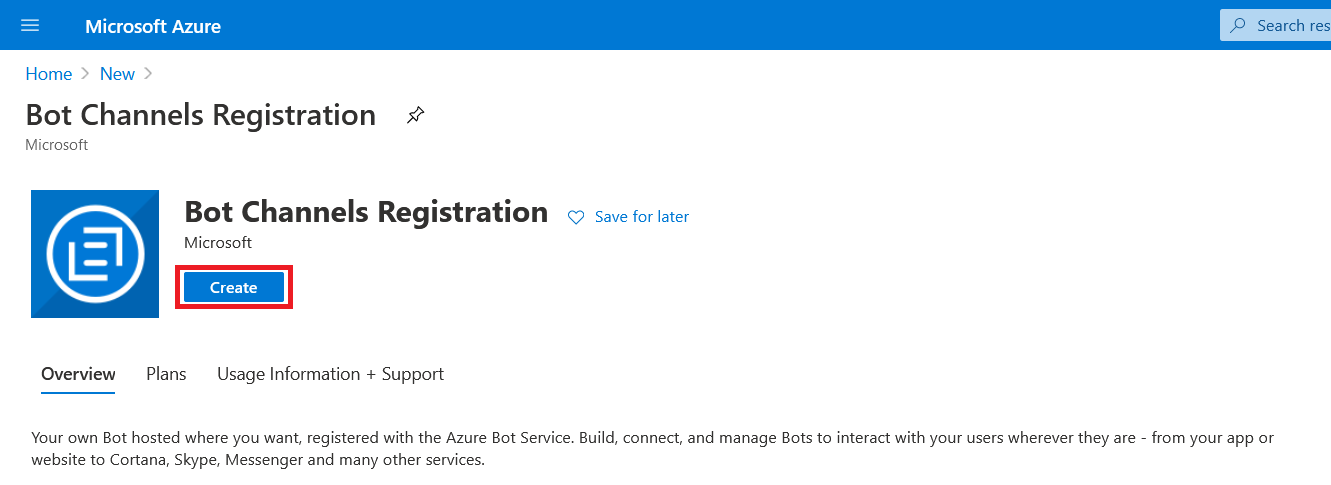The image size is (1331, 485).
Task: Click the large Bot Channels Registration heading
Action: click(x=366, y=212)
